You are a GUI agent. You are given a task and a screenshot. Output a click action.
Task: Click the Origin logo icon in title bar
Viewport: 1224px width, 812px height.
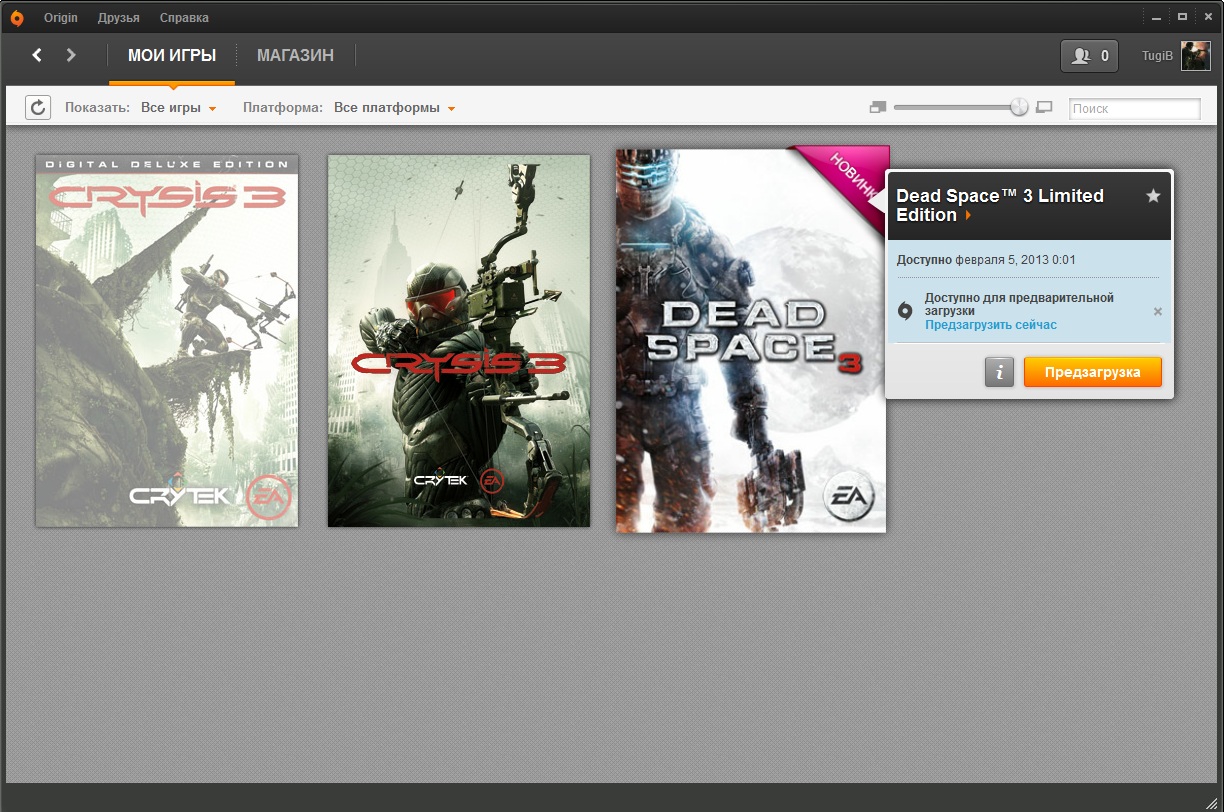[17, 18]
